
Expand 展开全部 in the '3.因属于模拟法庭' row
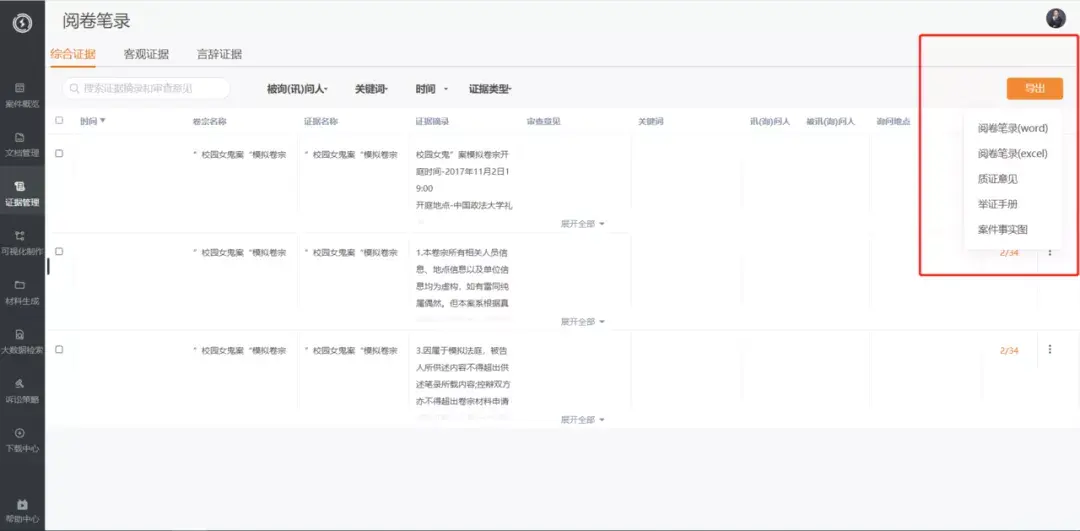[x=583, y=419]
